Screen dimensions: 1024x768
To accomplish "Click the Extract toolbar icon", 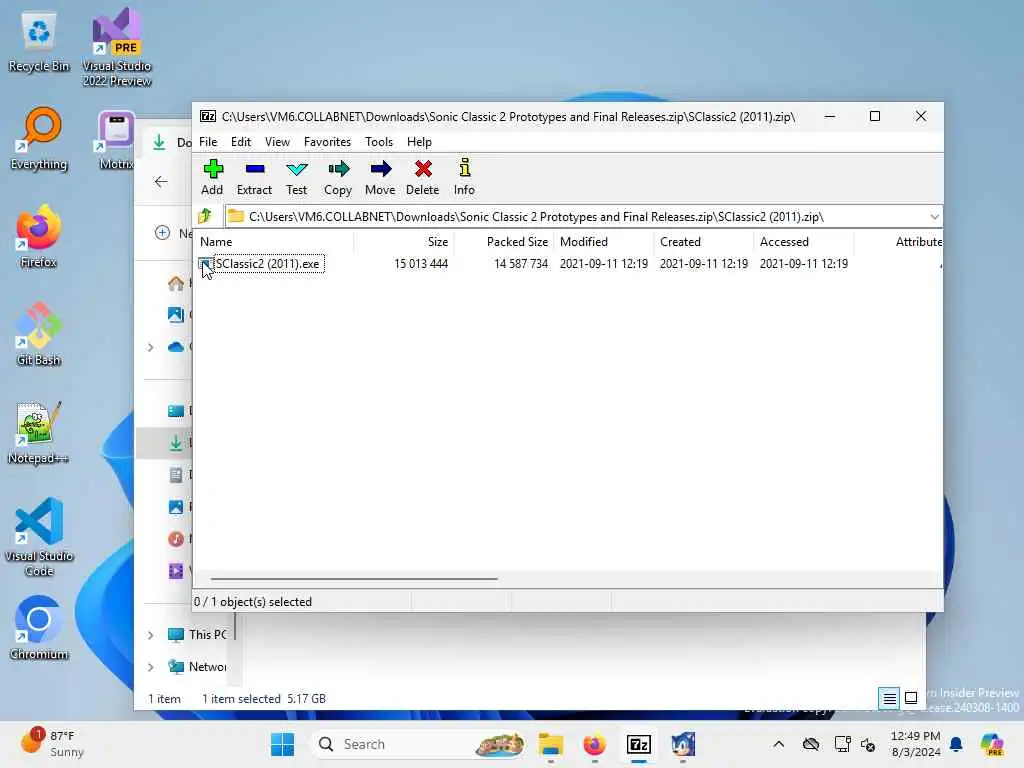I will [x=254, y=177].
